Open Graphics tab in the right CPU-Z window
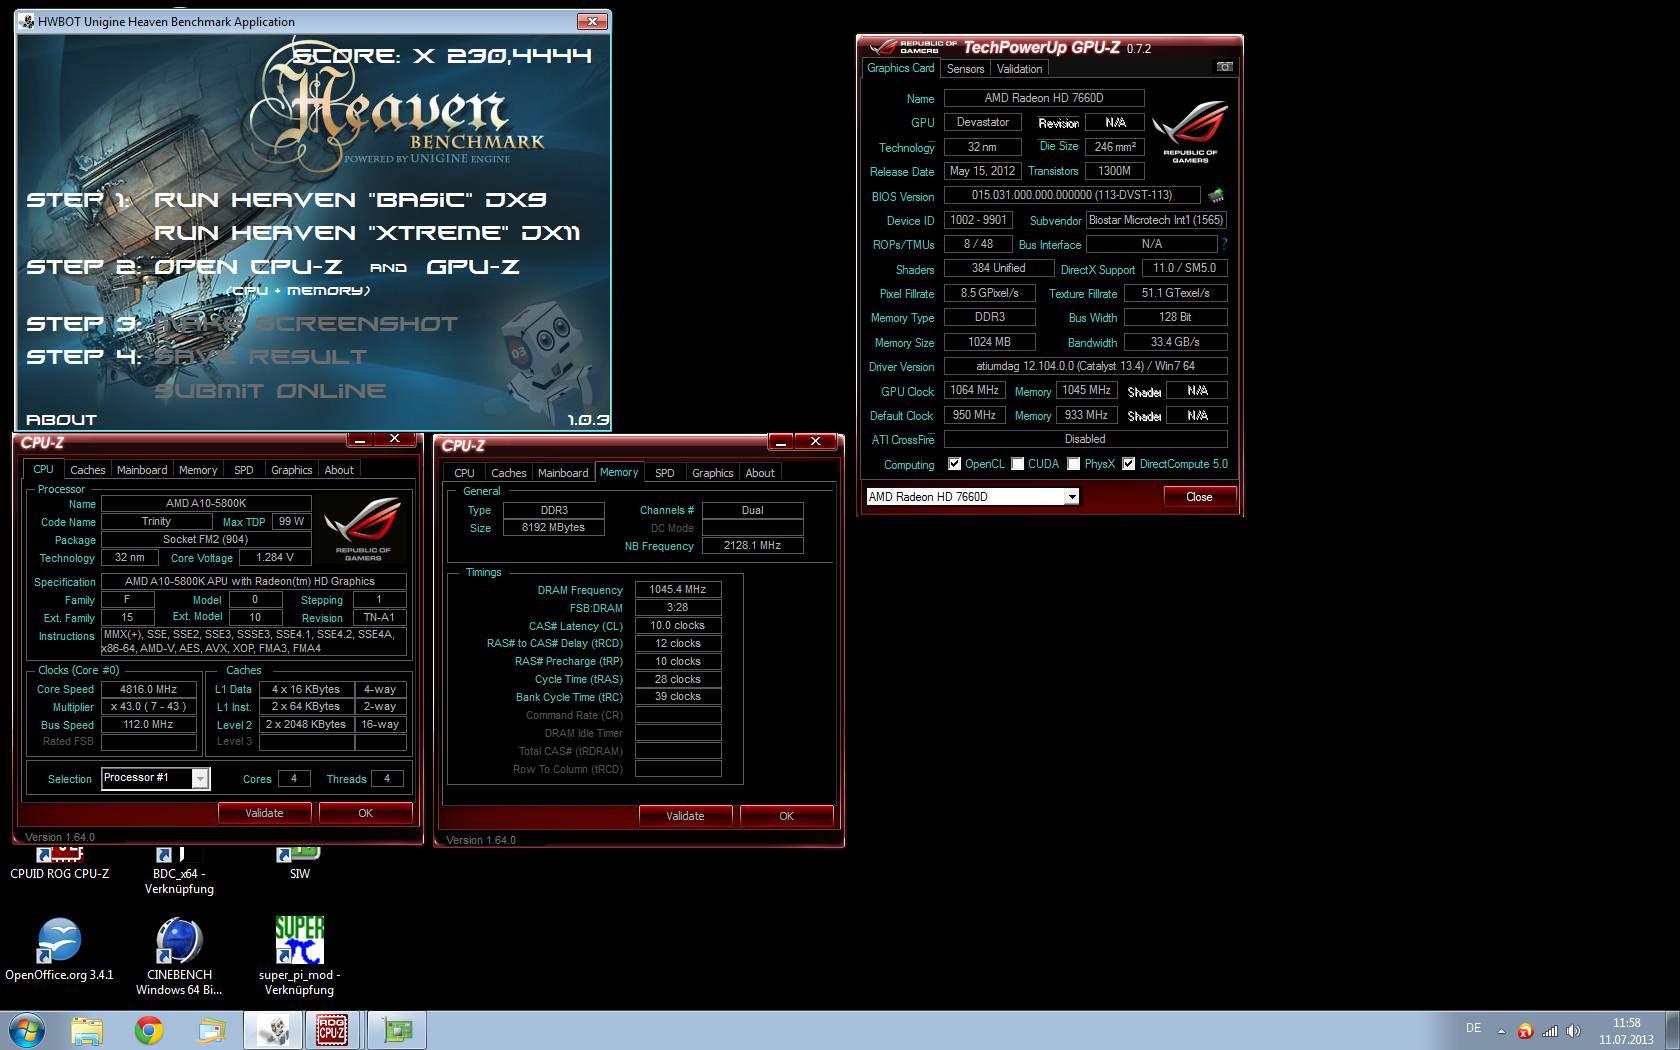Image resolution: width=1680 pixels, height=1050 pixels. 713,473
